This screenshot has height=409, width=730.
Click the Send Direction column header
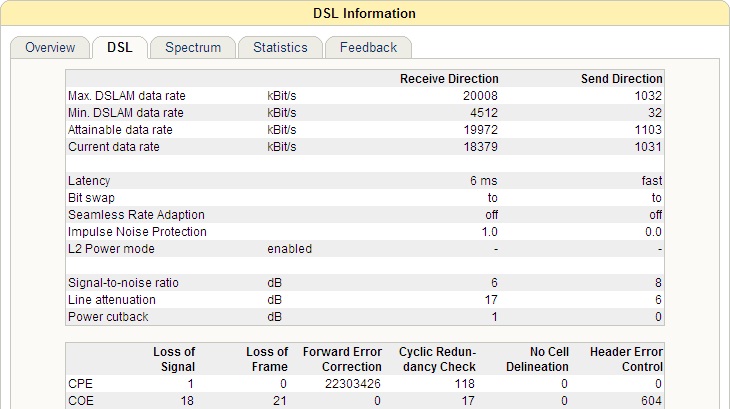point(622,79)
